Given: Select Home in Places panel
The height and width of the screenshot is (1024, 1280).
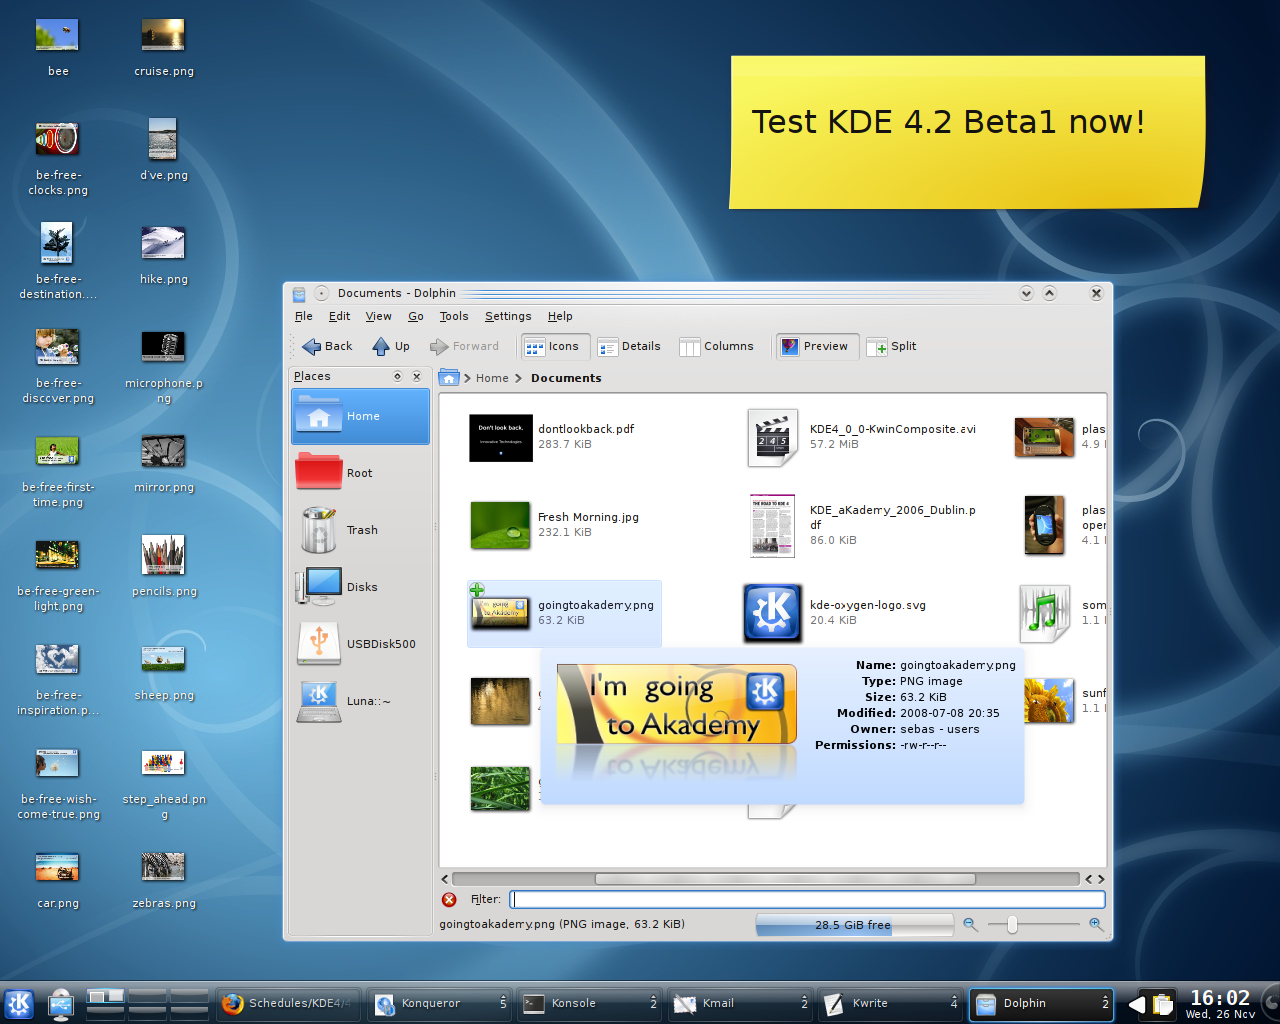Looking at the screenshot, I should 360,416.
